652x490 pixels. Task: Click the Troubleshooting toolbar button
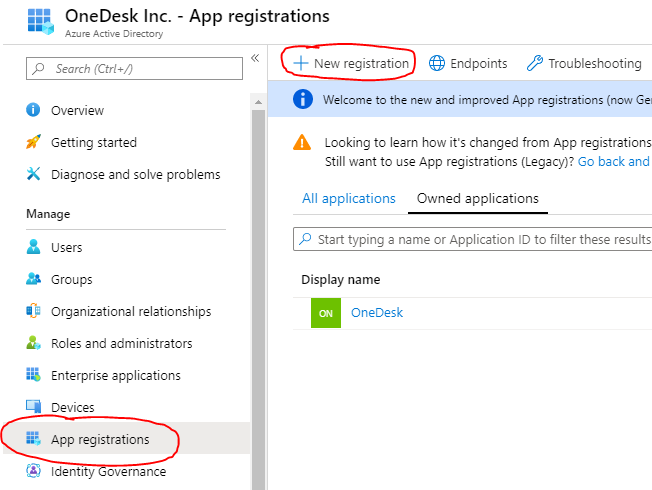coord(584,63)
